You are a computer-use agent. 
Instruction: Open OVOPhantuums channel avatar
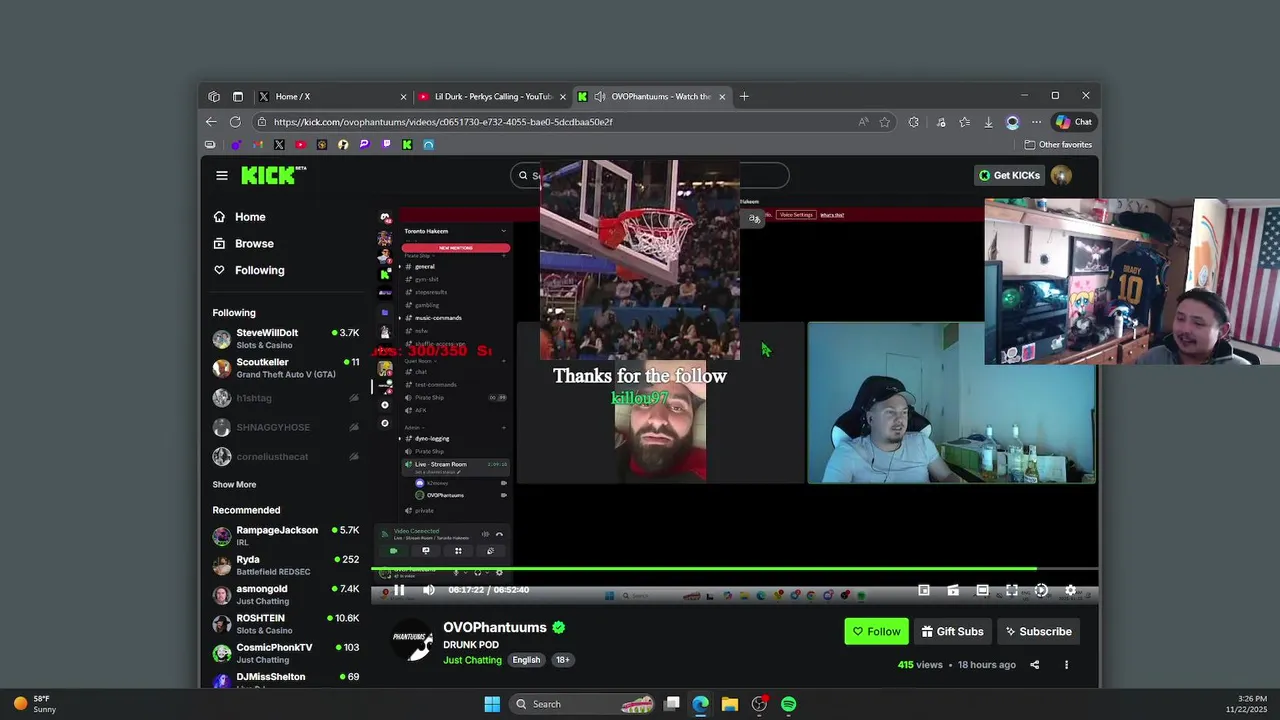412,641
